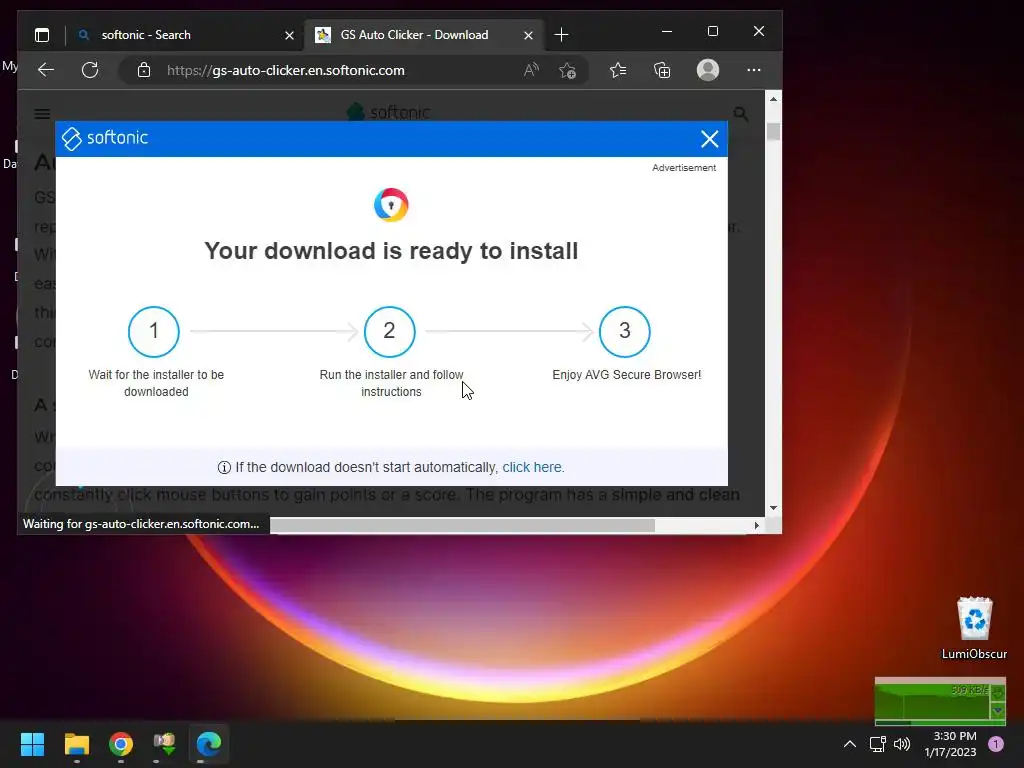Open File Explorer from taskbar

coord(76,744)
